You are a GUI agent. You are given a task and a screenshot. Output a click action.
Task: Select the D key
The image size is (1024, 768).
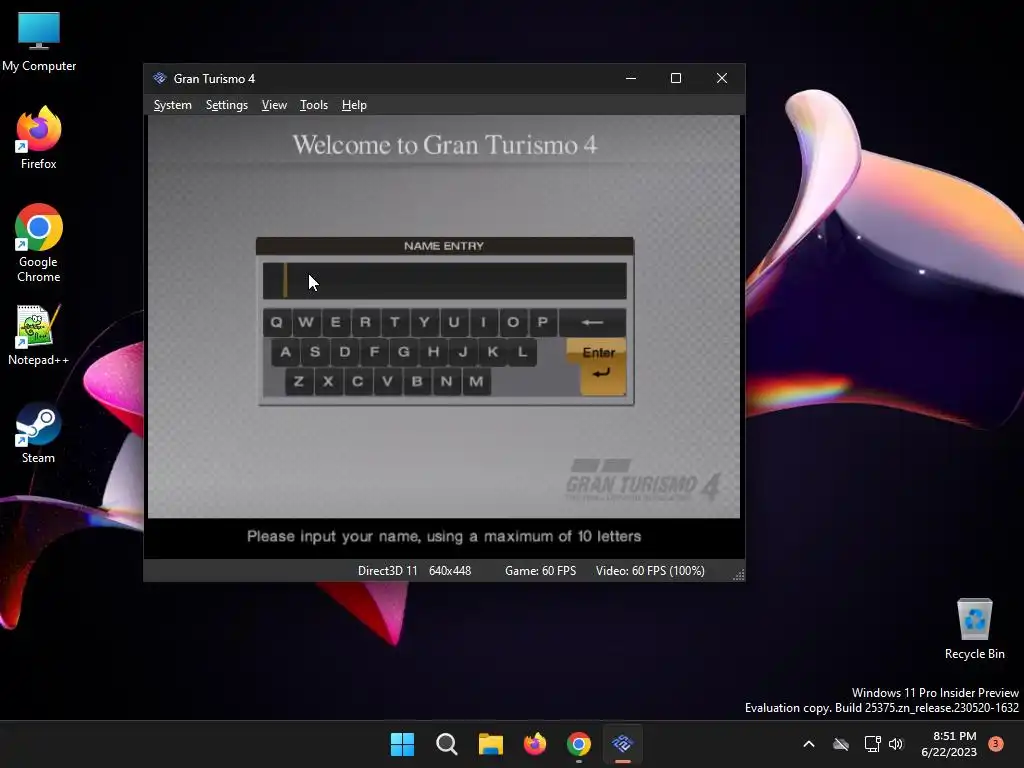click(x=345, y=352)
